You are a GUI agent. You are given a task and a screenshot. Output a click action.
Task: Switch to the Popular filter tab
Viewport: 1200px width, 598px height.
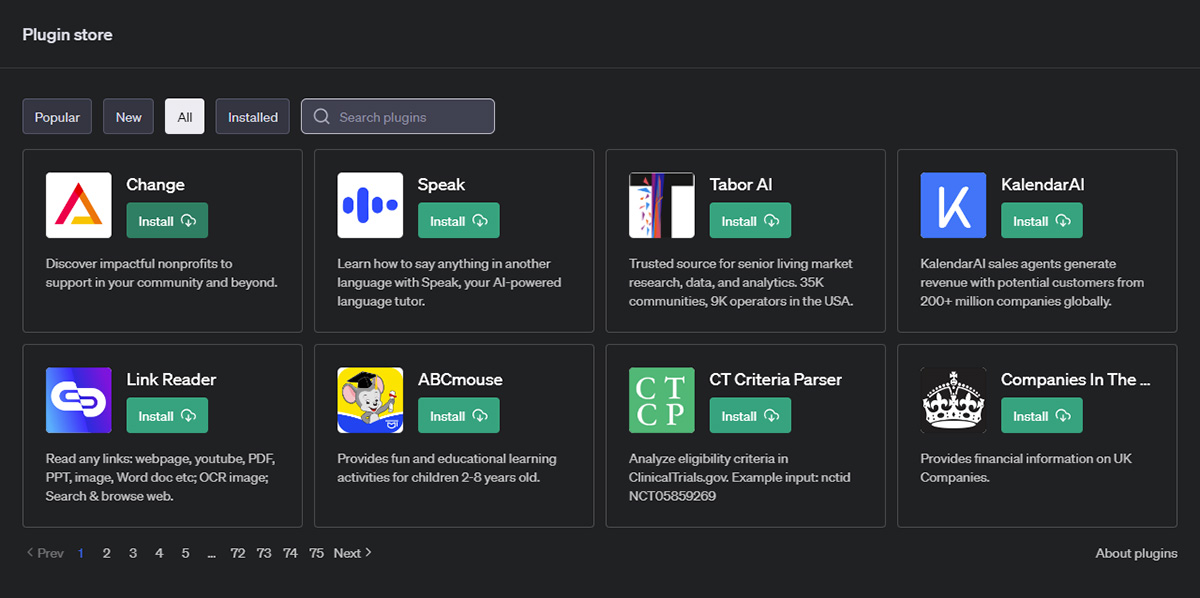coord(57,117)
